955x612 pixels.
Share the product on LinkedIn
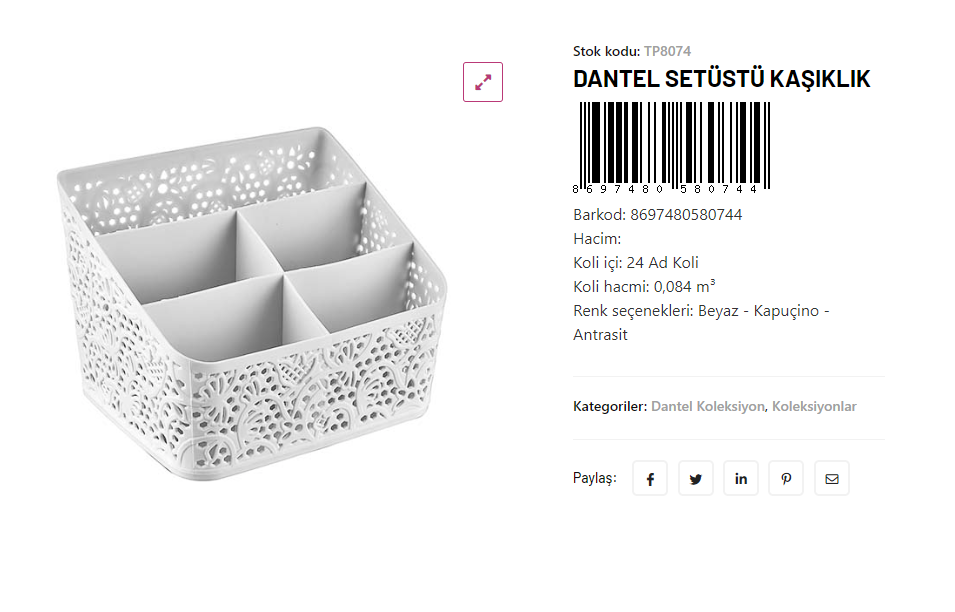coord(741,479)
